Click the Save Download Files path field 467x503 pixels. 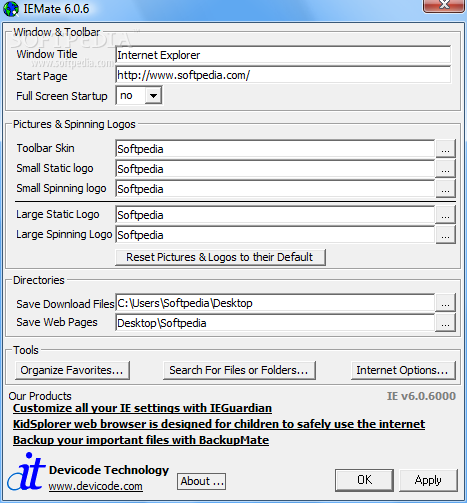tap(275, 303)
